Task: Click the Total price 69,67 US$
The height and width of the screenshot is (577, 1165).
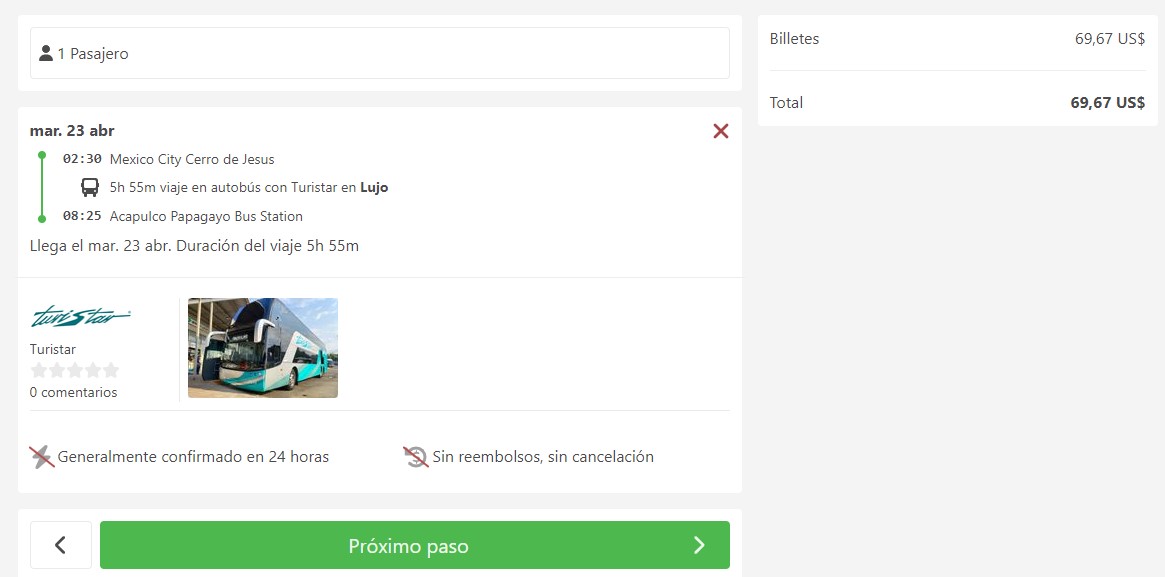Action: pos(1107,102)
